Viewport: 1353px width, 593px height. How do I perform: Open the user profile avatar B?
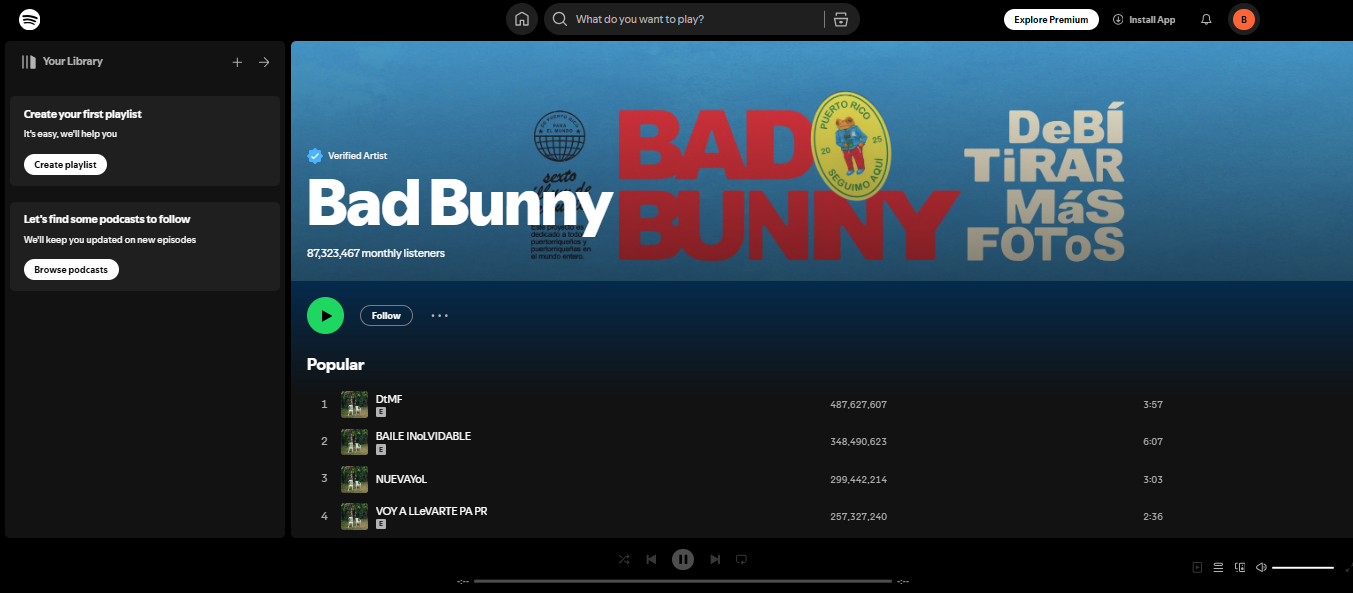pos(1244,19)
